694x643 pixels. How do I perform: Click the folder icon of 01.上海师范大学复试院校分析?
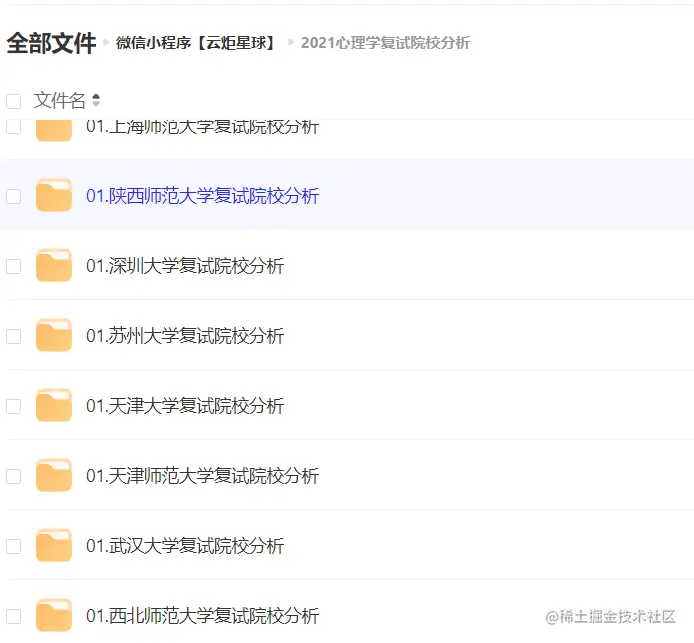[54, 130]
